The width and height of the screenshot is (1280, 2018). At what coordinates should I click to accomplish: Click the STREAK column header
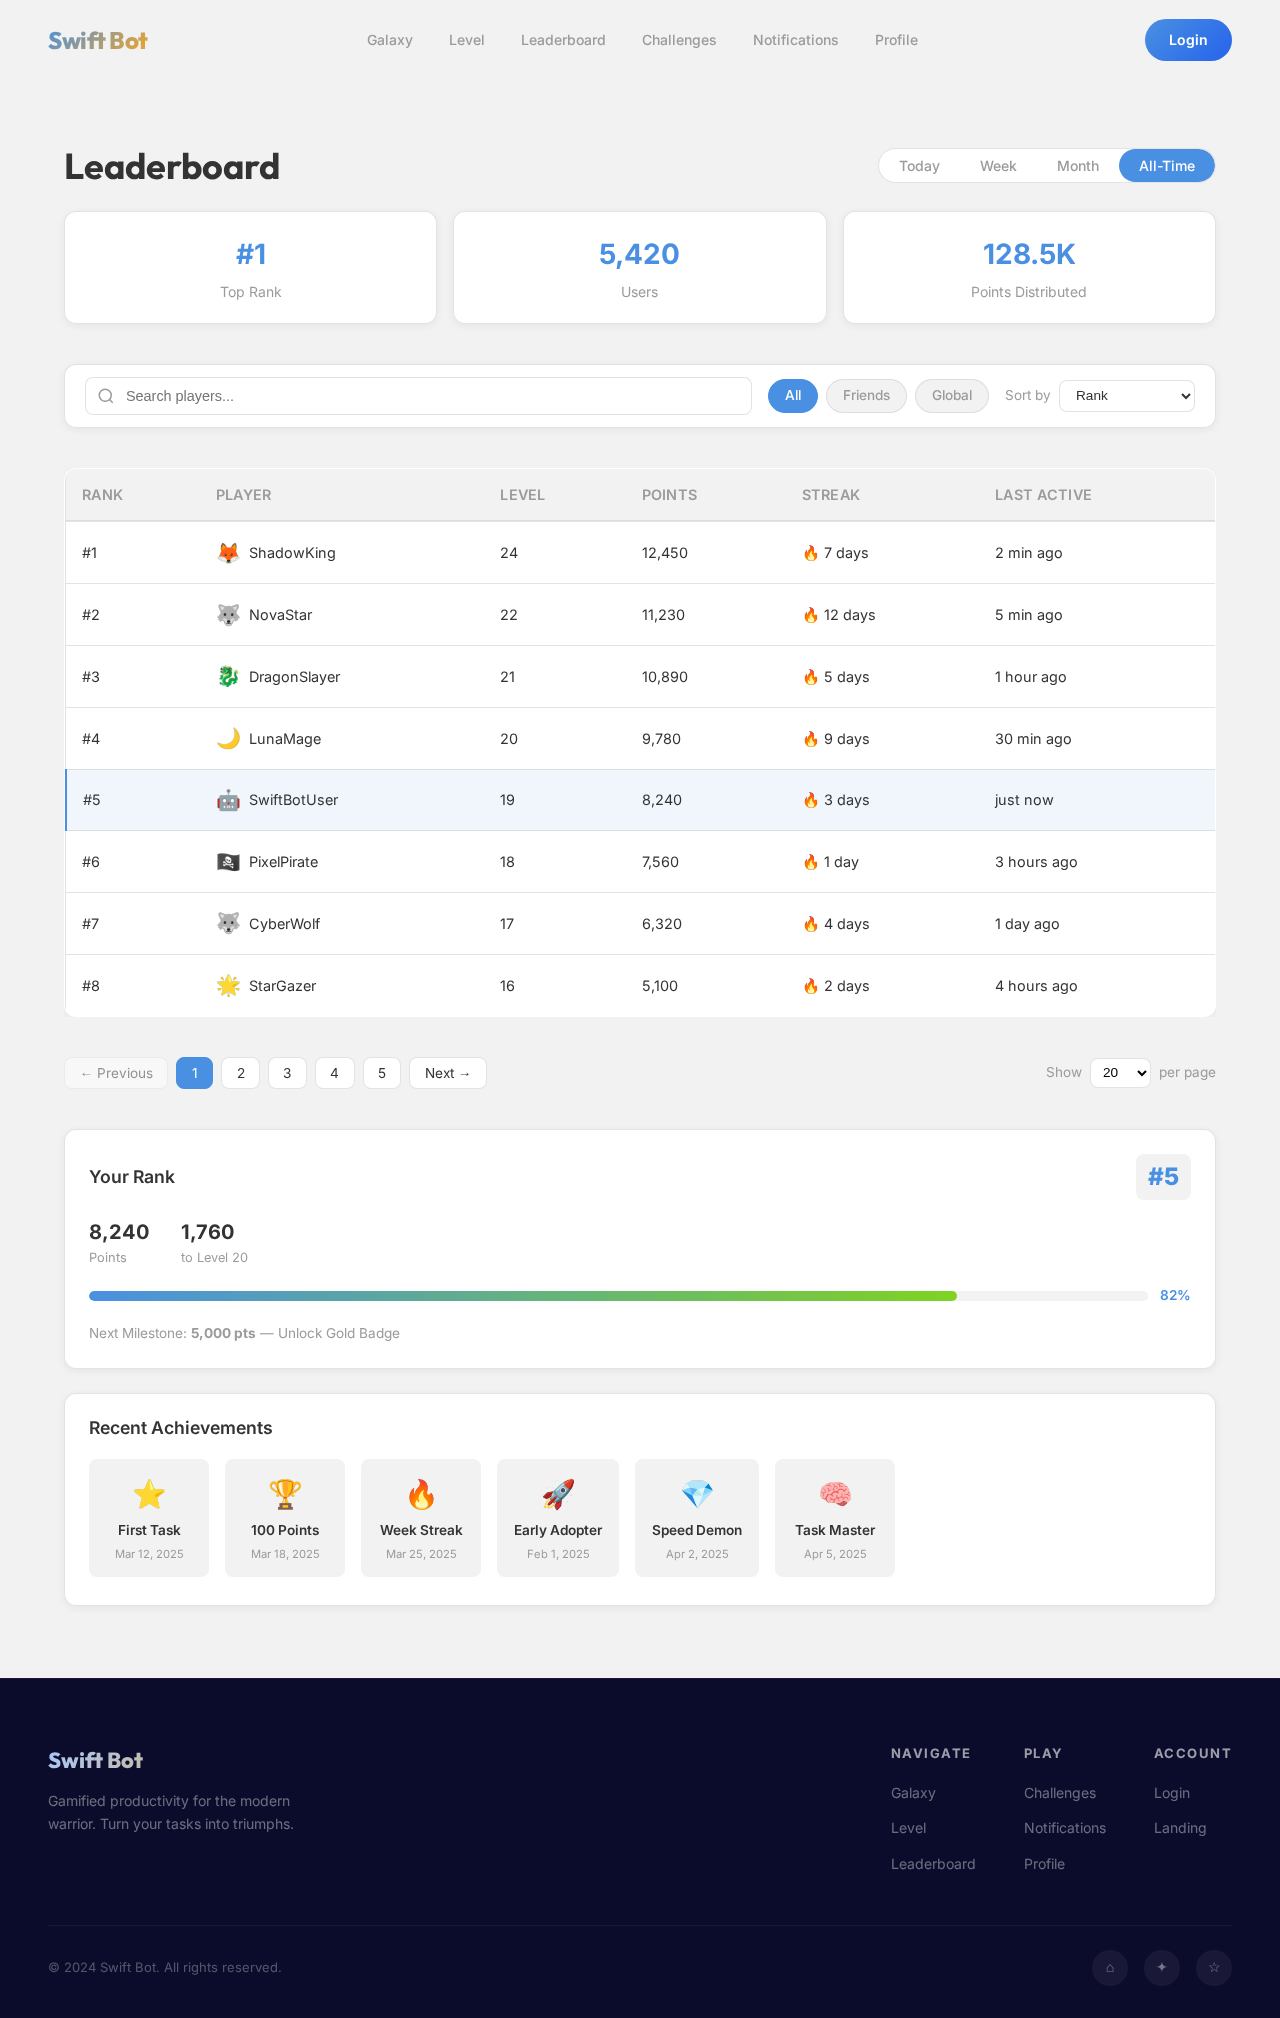click(831, 495)
